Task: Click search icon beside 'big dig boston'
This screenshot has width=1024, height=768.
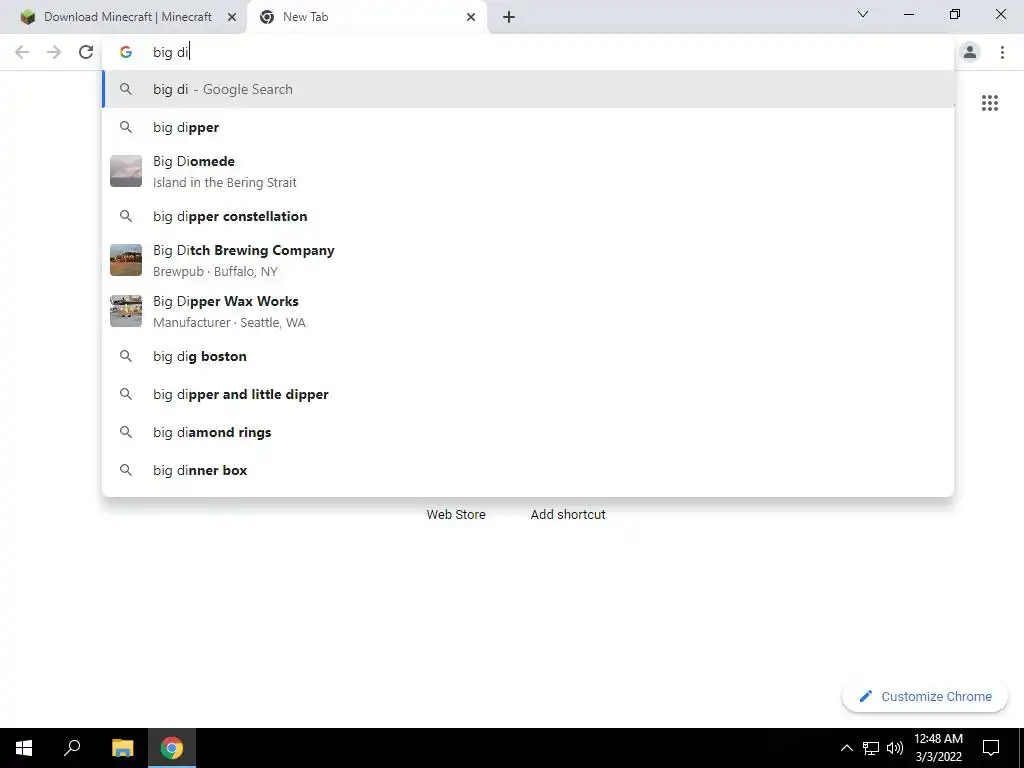Action: click(126, 357)
